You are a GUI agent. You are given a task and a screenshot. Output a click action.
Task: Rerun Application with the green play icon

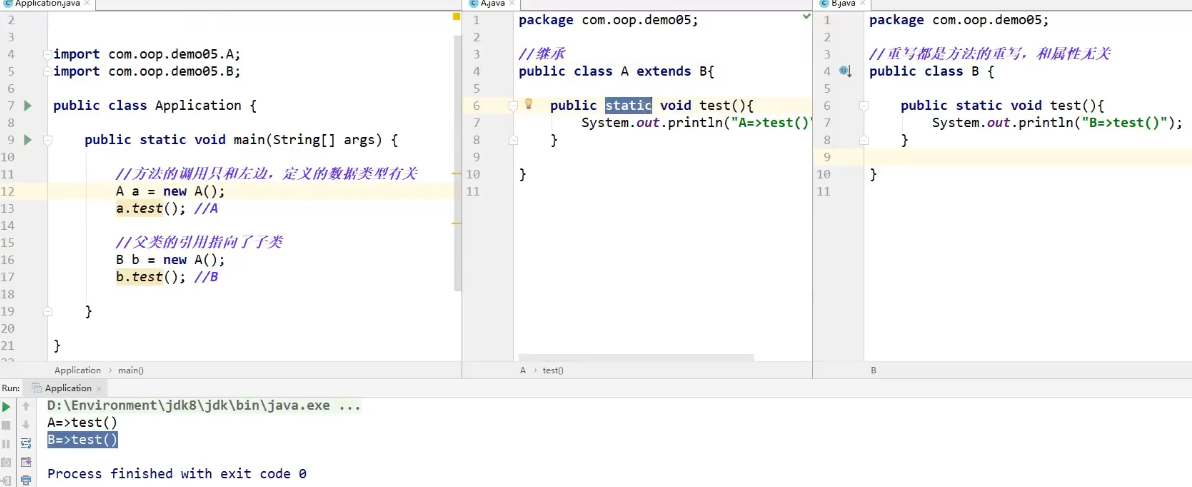click(x=7, y=407)
